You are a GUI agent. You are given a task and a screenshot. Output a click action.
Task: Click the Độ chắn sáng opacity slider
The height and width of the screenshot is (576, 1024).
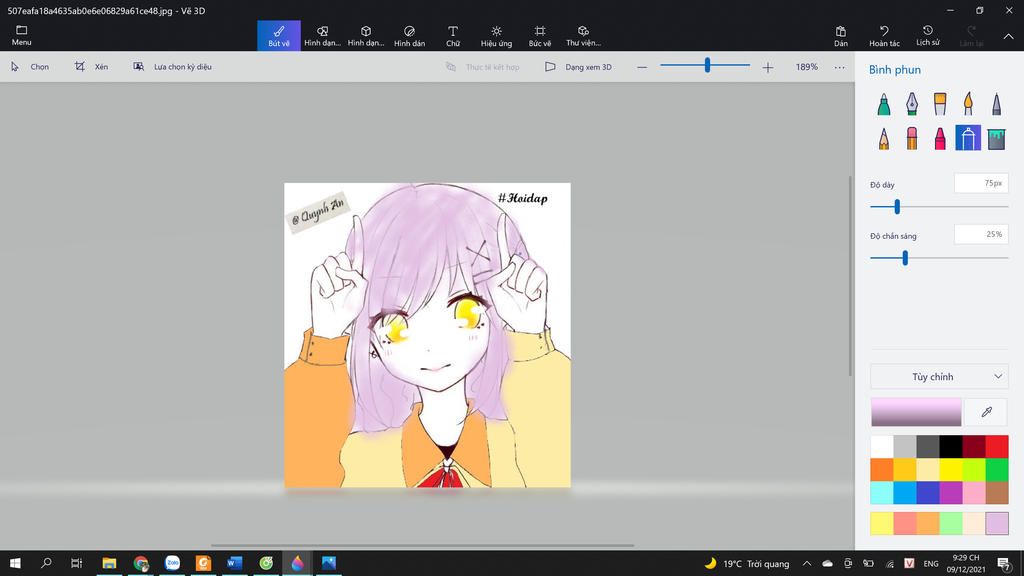pyautogui.click(x=939, y=258)
